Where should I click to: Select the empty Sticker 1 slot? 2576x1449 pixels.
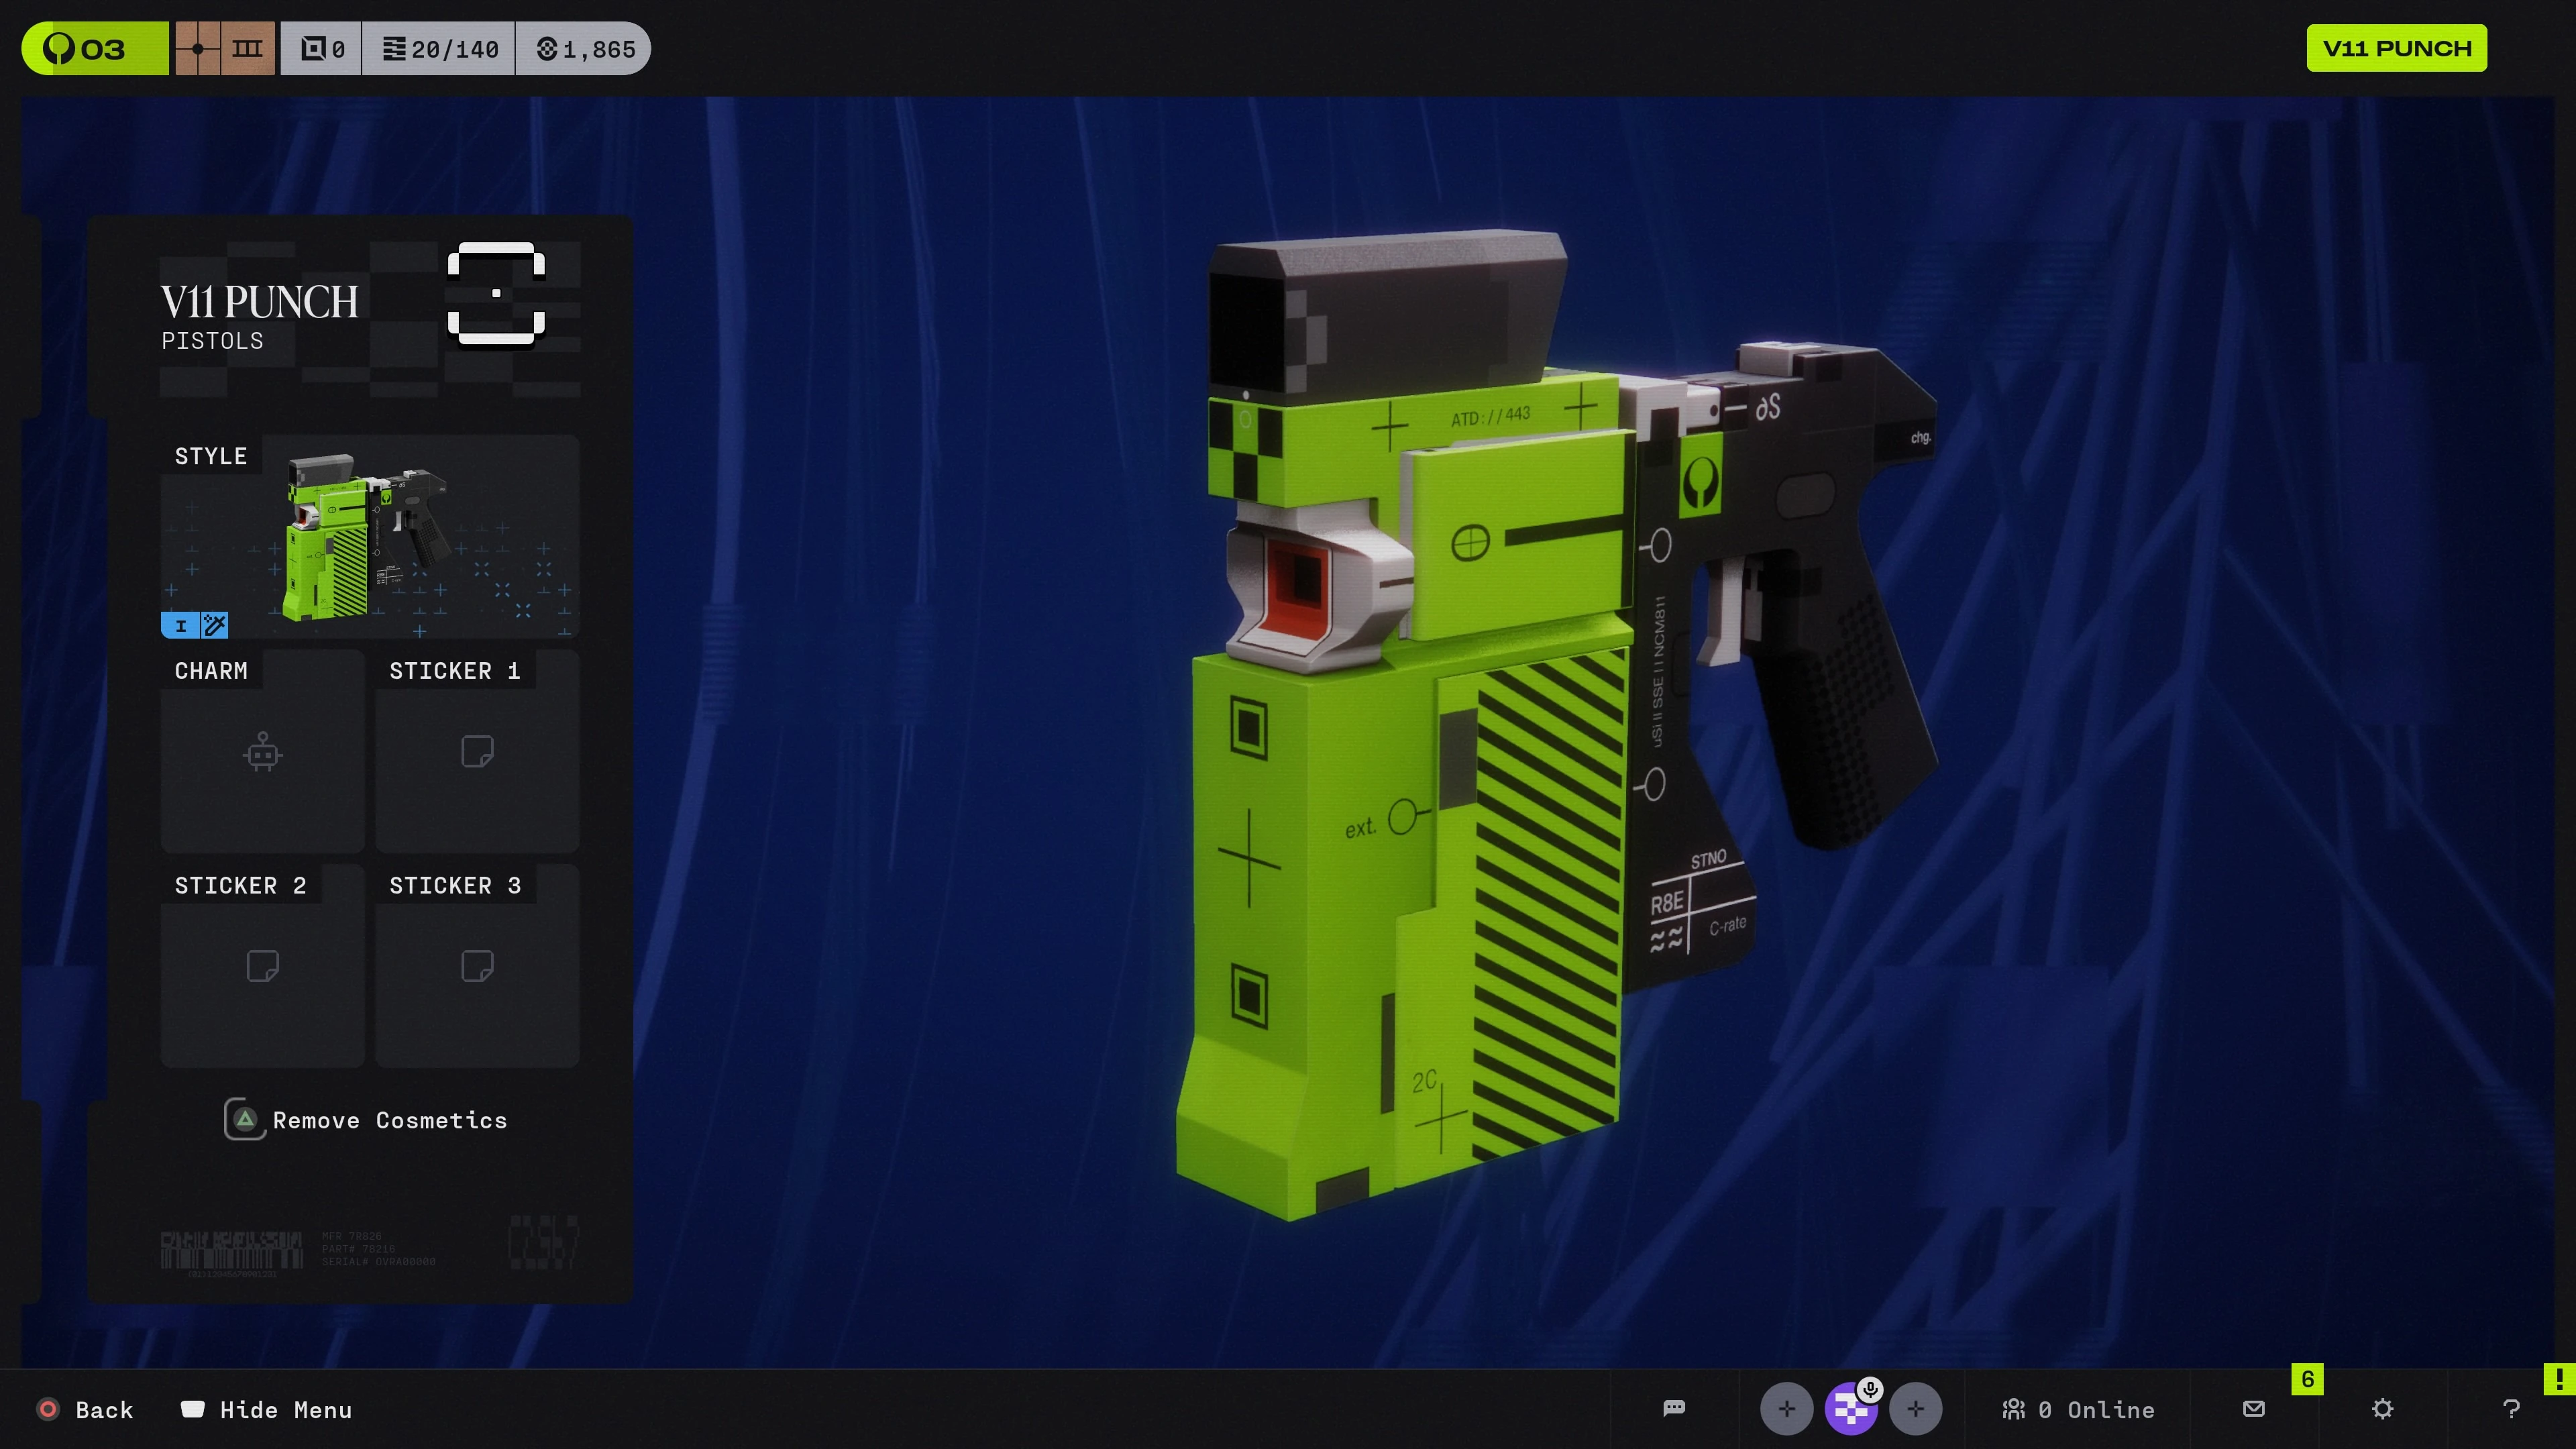click(477, 752)
